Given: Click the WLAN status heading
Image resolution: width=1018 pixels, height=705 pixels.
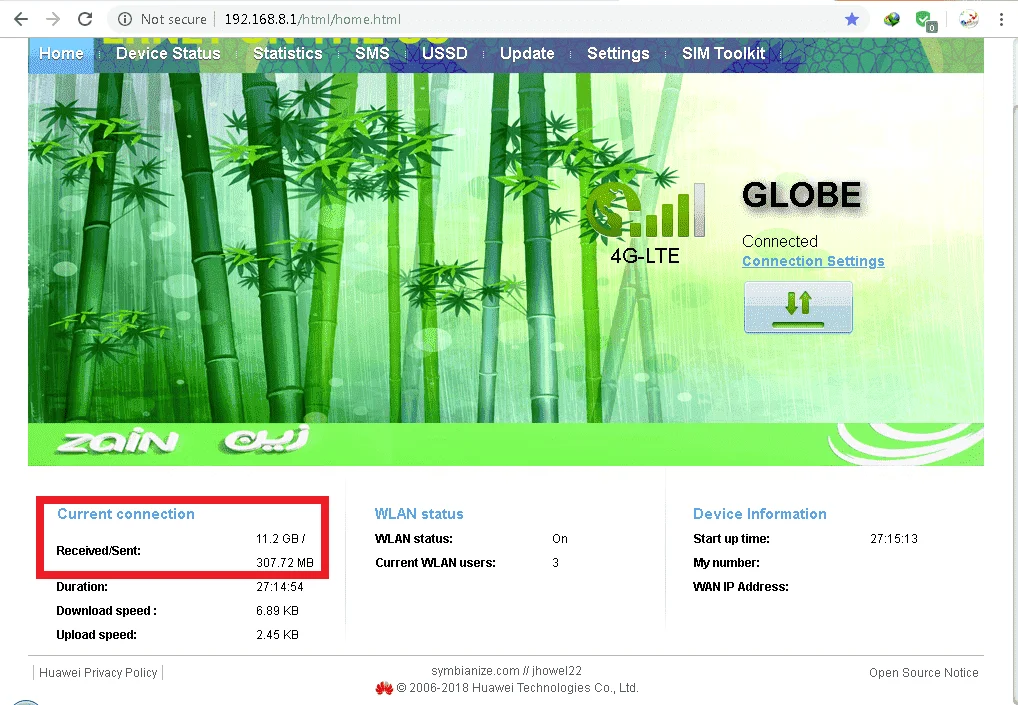Looking at the screenshot, I should click(x=419, y=514).
